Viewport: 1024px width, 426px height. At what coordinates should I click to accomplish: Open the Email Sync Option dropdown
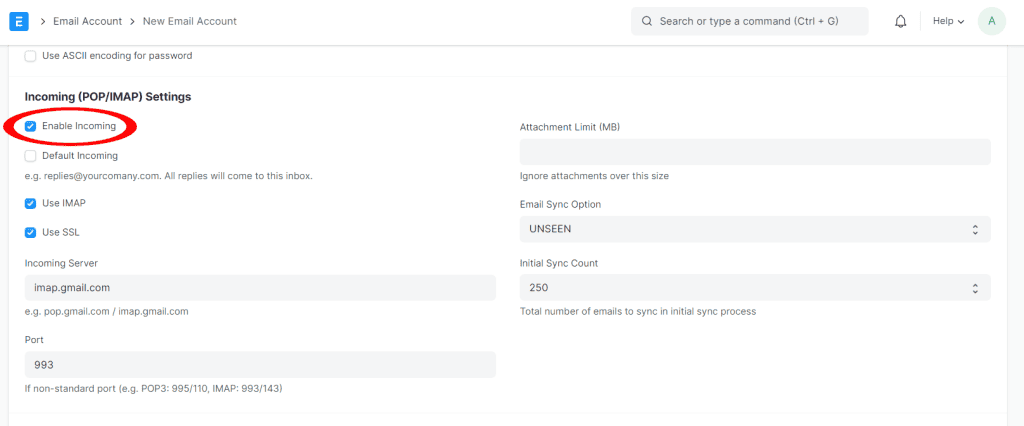(755, 229)
